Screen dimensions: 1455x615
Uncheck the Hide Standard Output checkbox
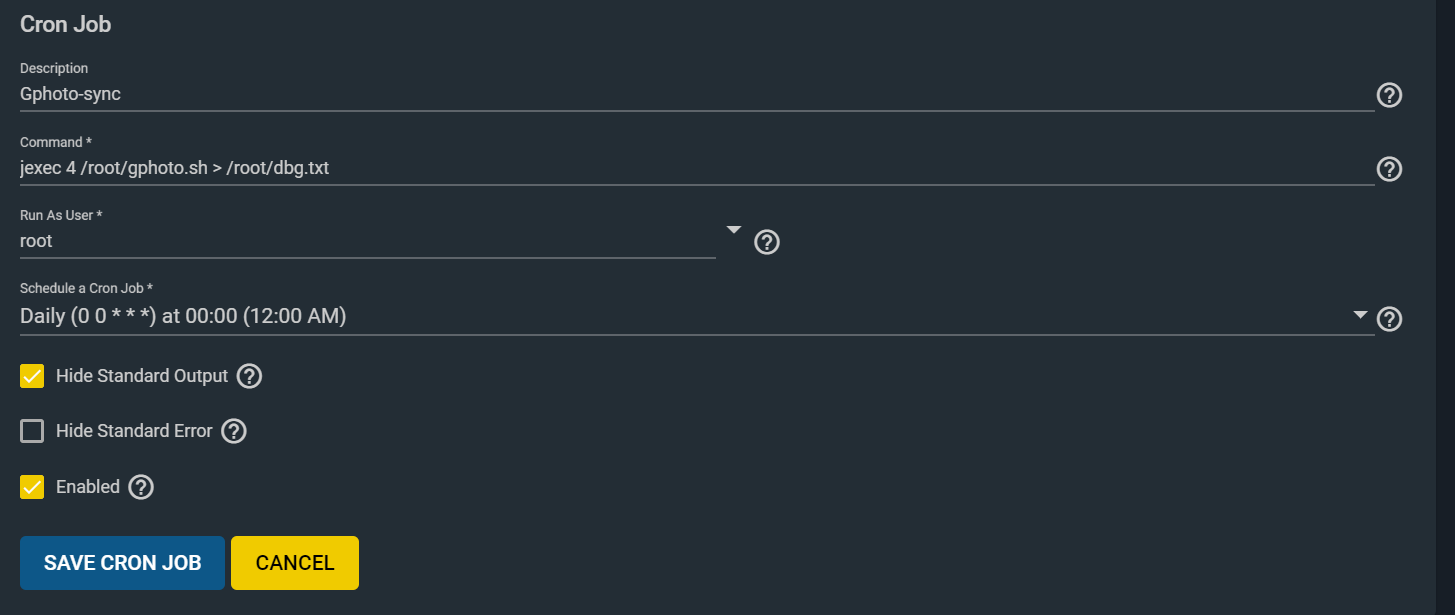pyautogui.click(x=32, y=376)
